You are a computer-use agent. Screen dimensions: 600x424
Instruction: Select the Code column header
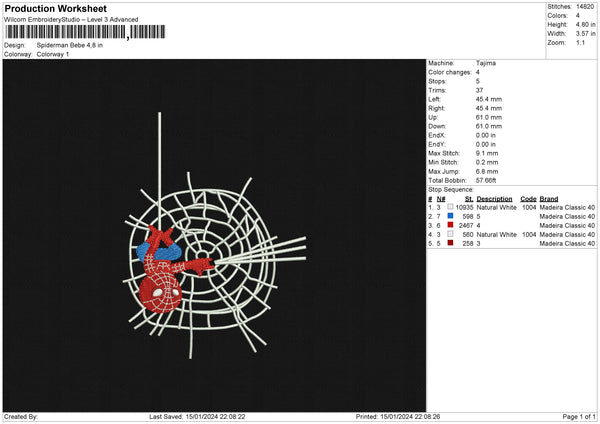click(528, 199)
